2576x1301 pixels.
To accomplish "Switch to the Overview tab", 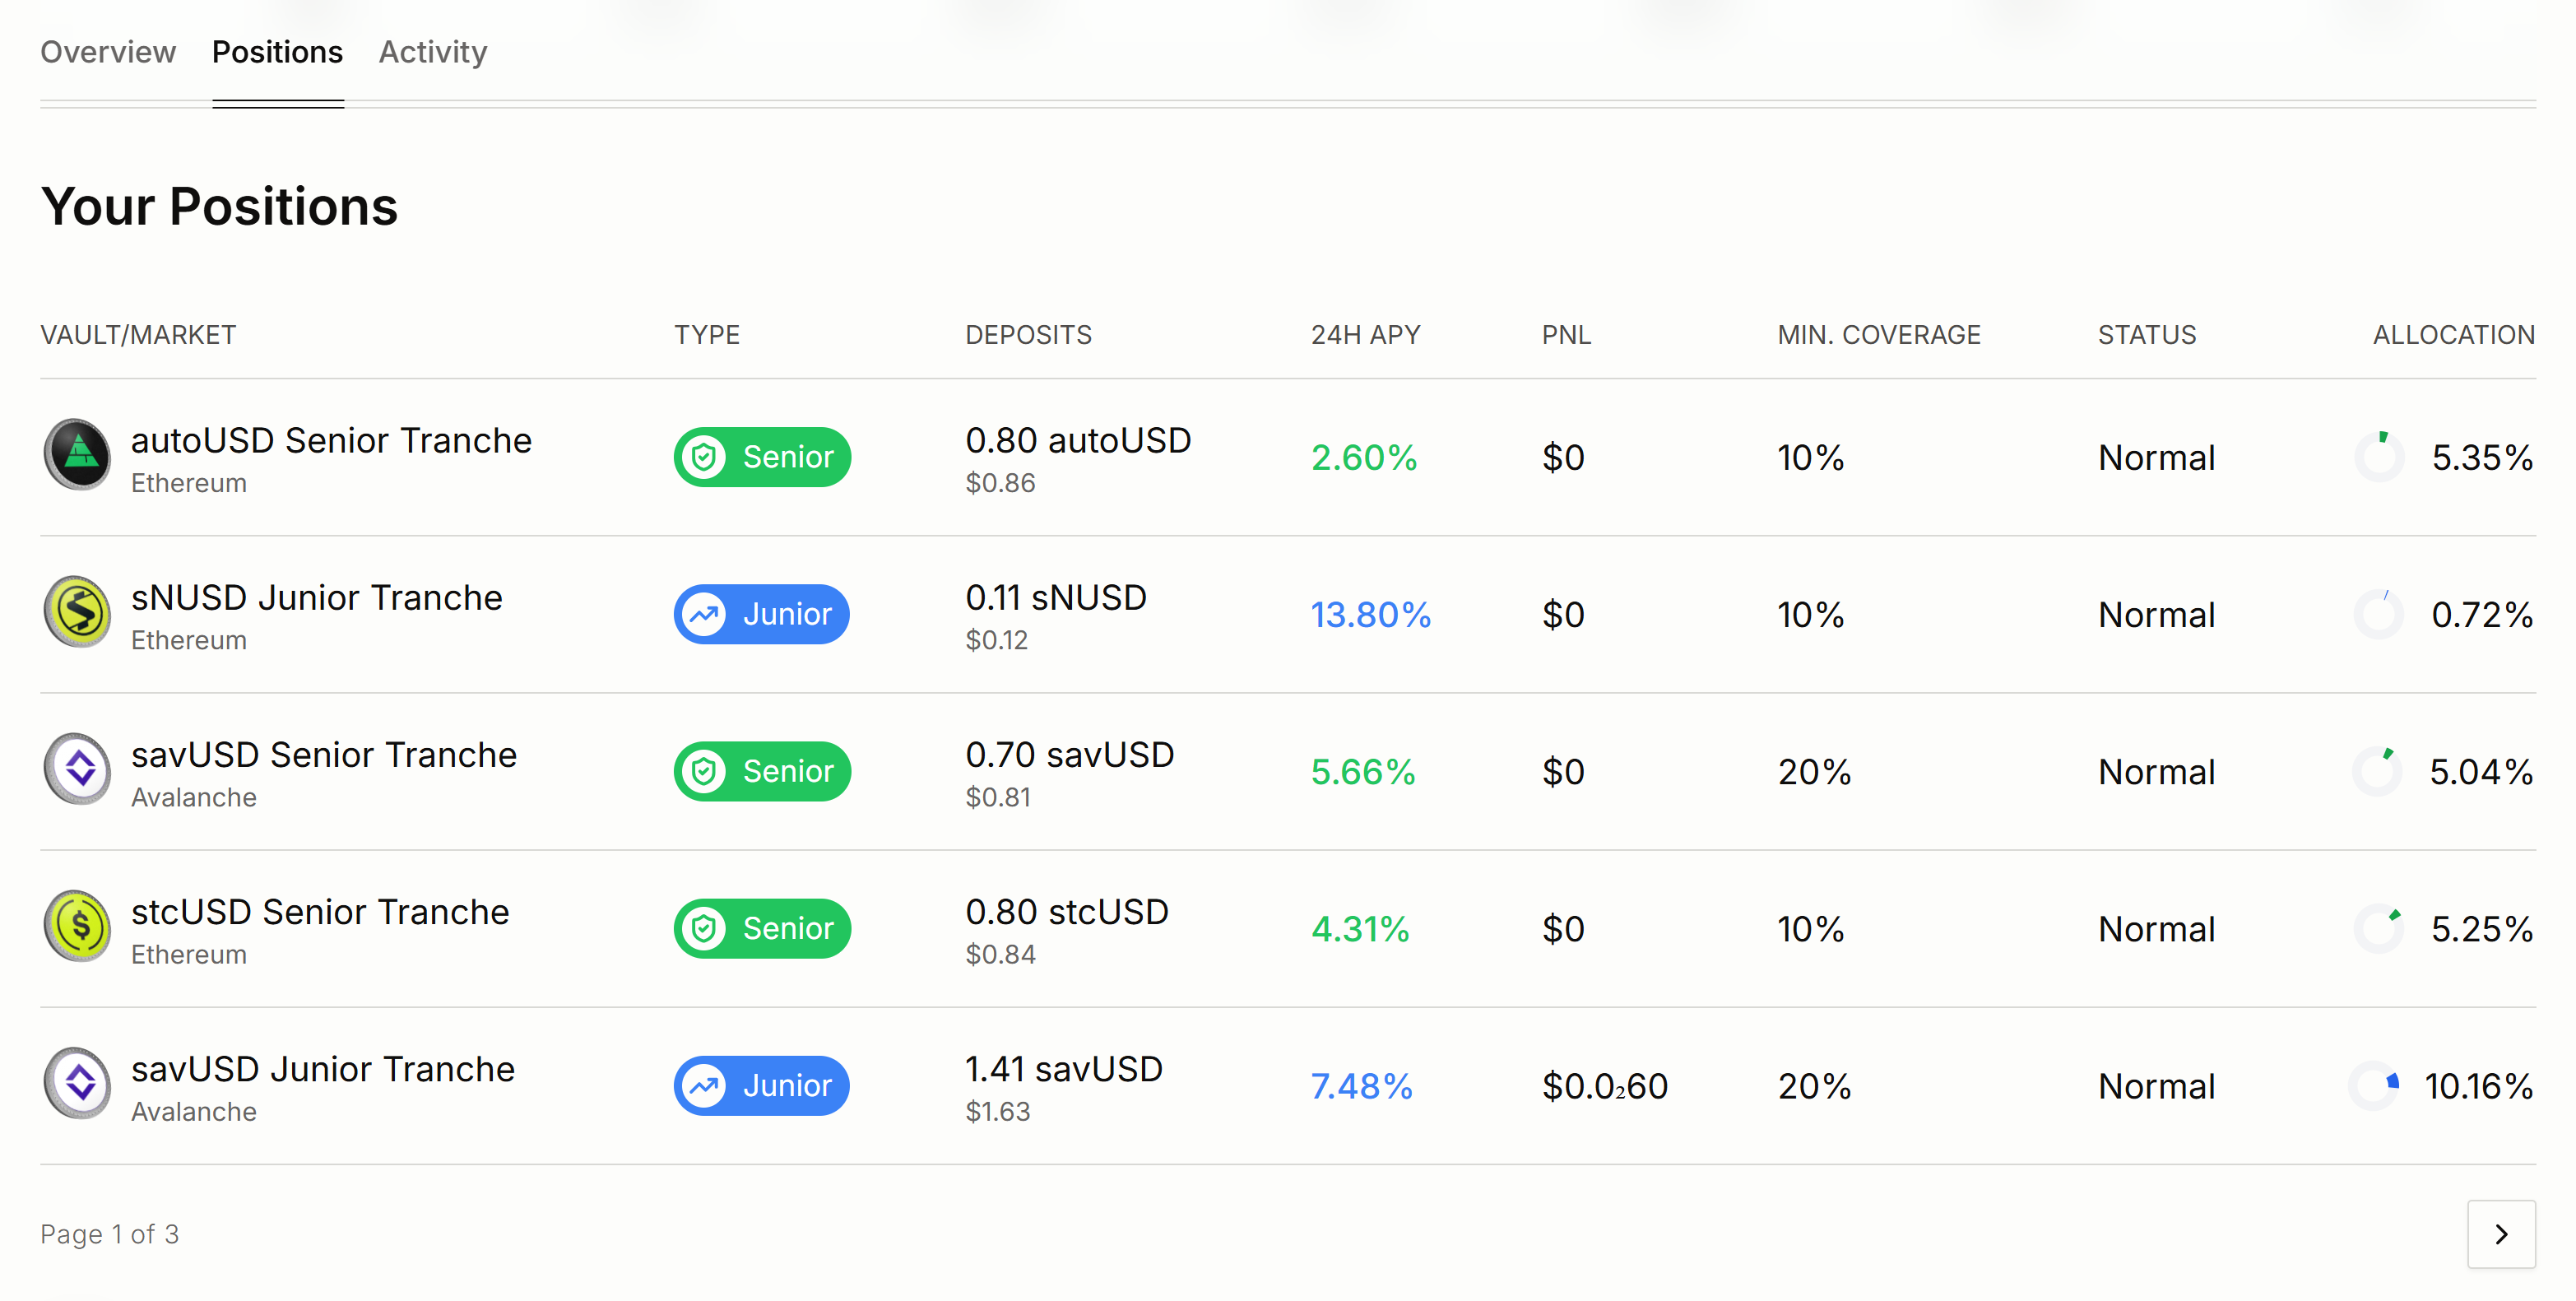I will coord(108,52).
